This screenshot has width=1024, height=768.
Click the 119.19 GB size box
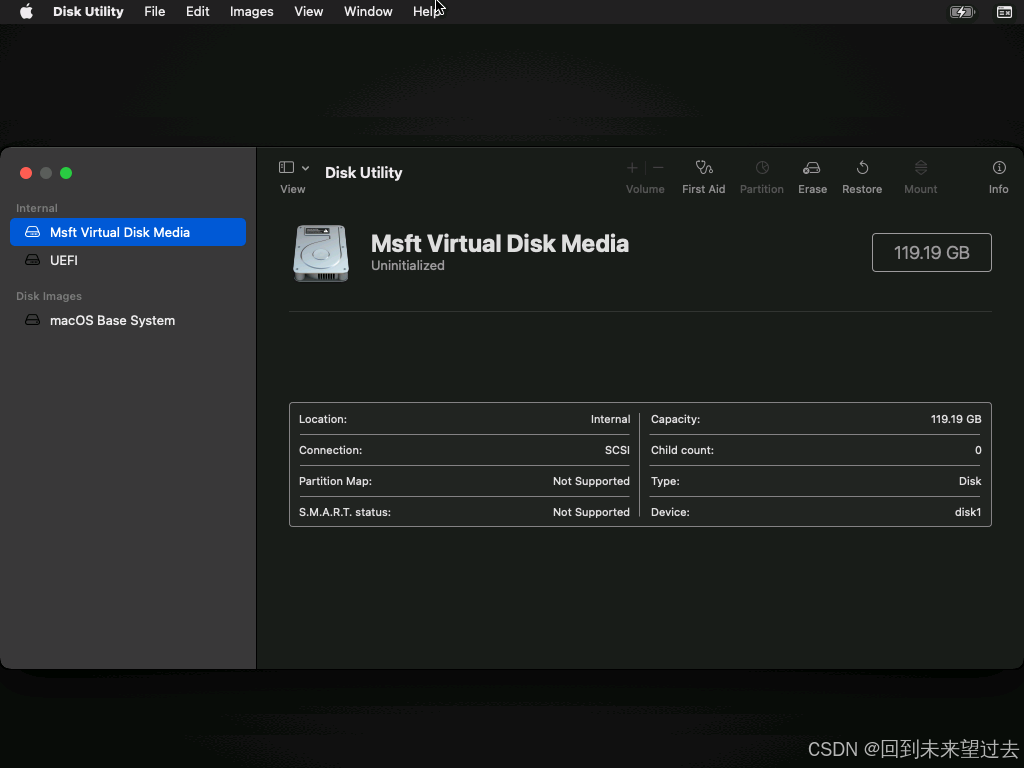pyautogui.click(x=931, y=253)
